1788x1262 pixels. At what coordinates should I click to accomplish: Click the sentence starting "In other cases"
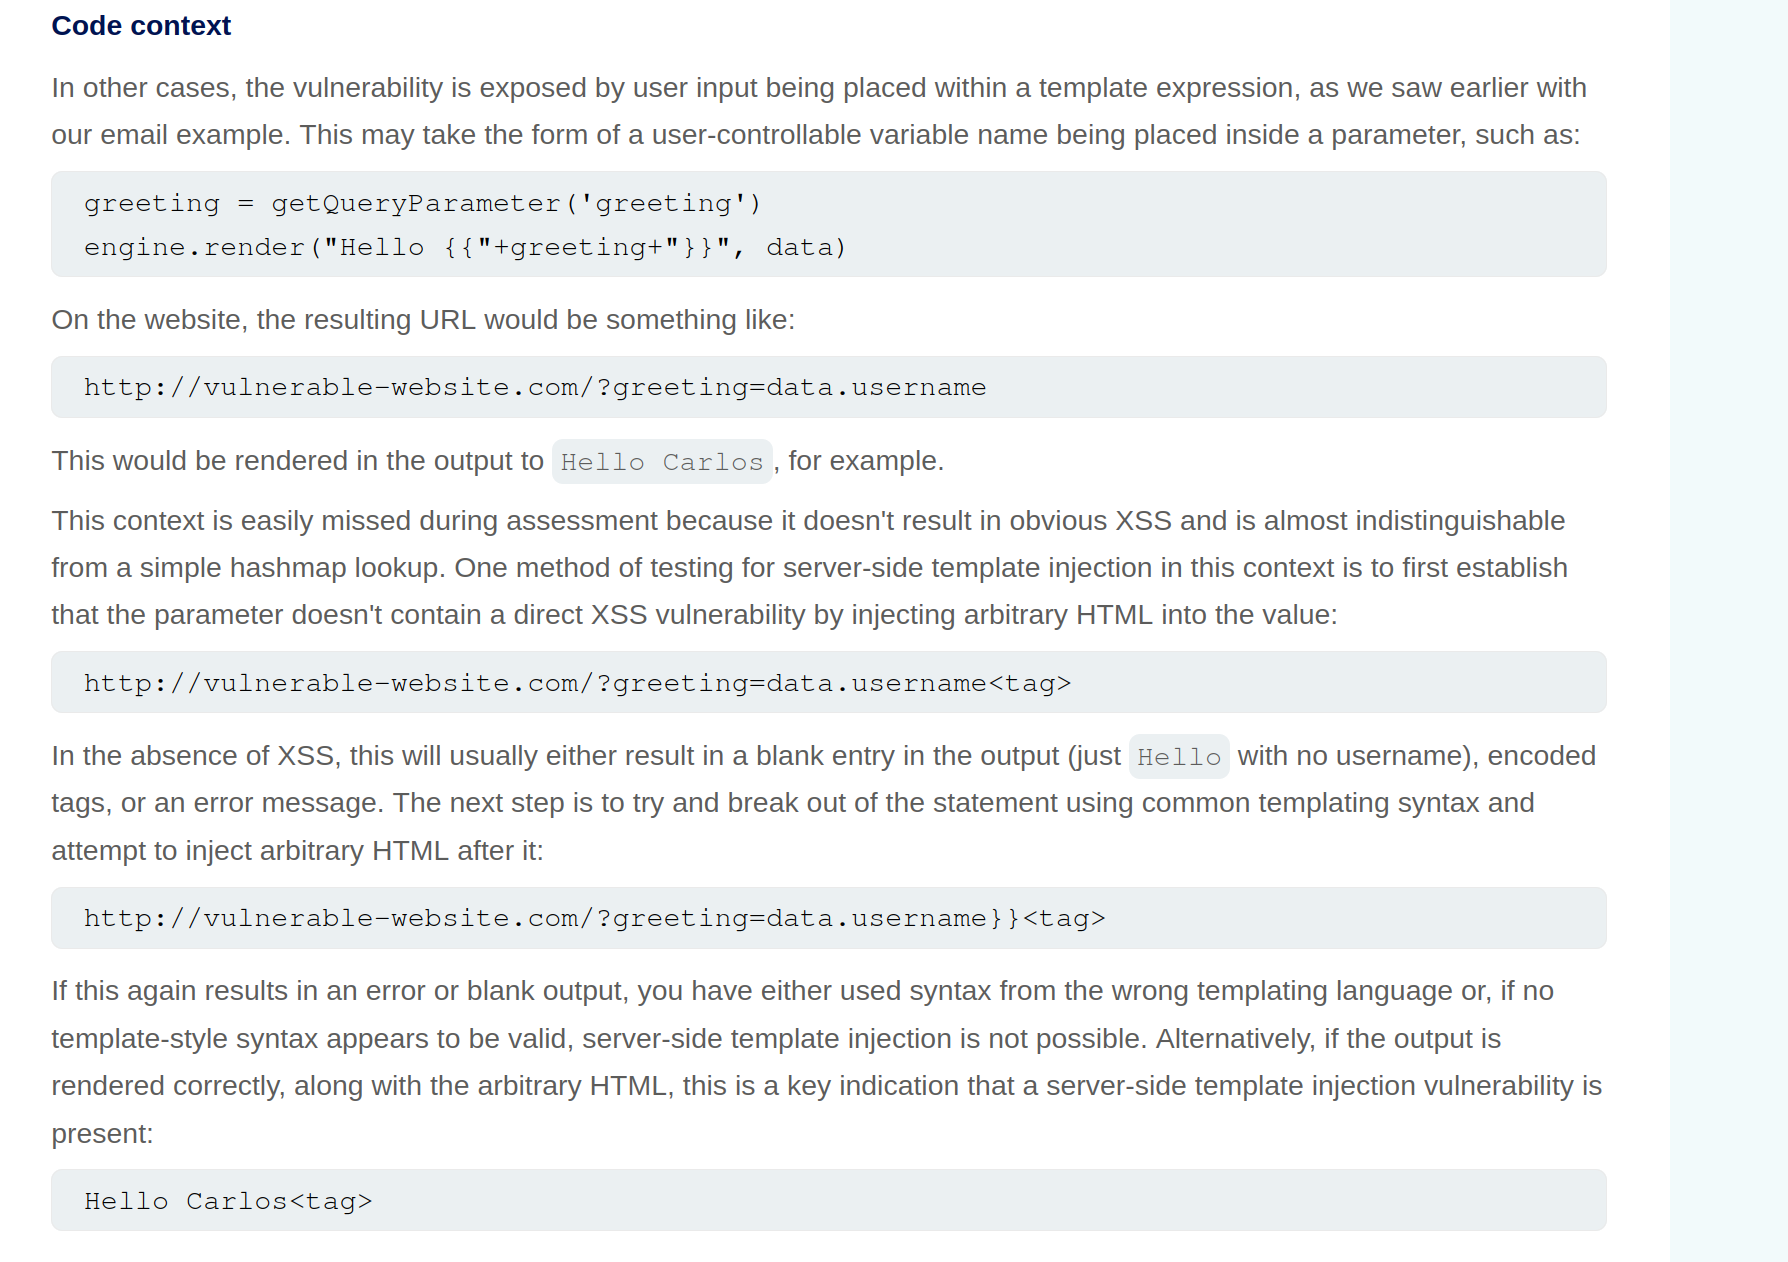click(x=818, y=88)
